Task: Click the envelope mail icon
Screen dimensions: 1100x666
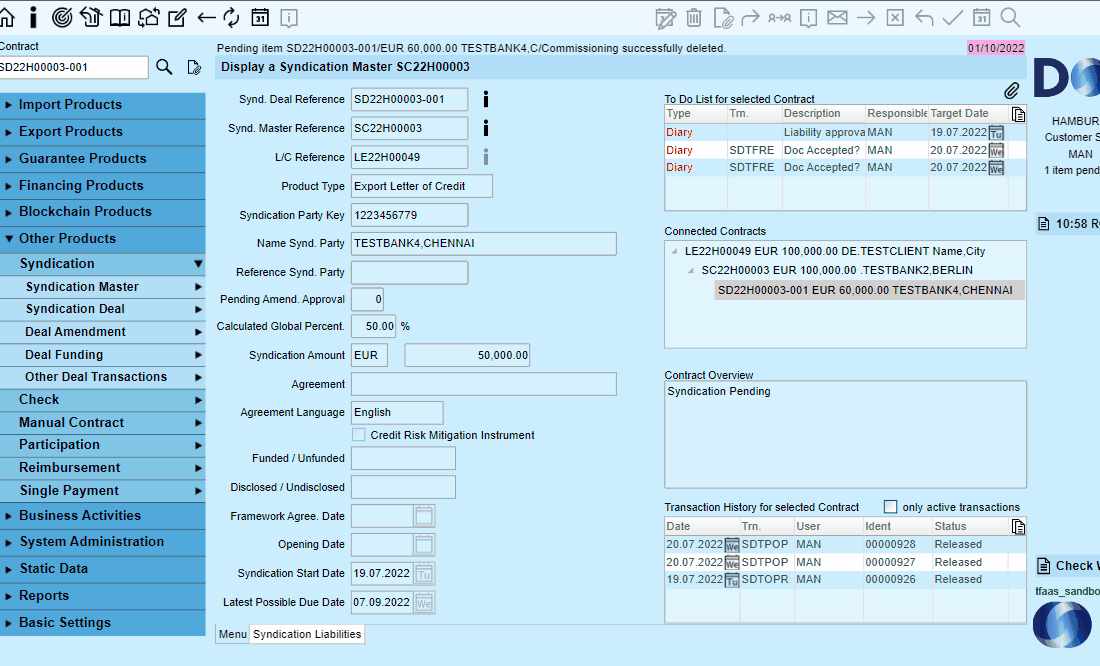Action: coord(837,18)
